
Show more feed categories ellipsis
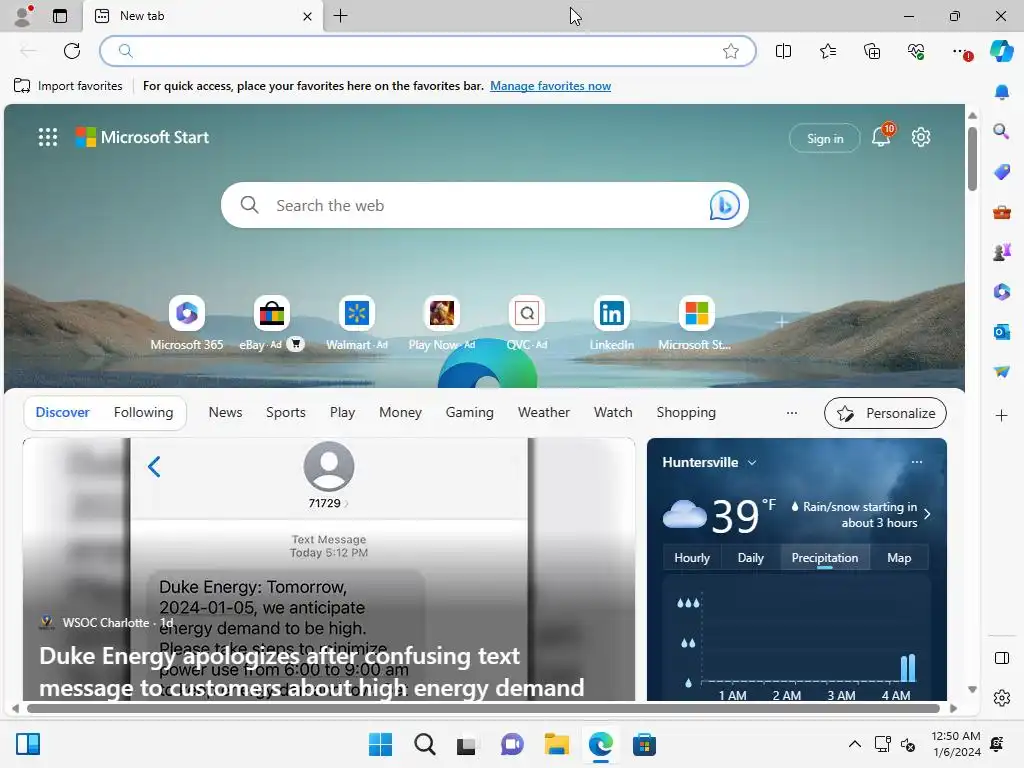[792, 413]
